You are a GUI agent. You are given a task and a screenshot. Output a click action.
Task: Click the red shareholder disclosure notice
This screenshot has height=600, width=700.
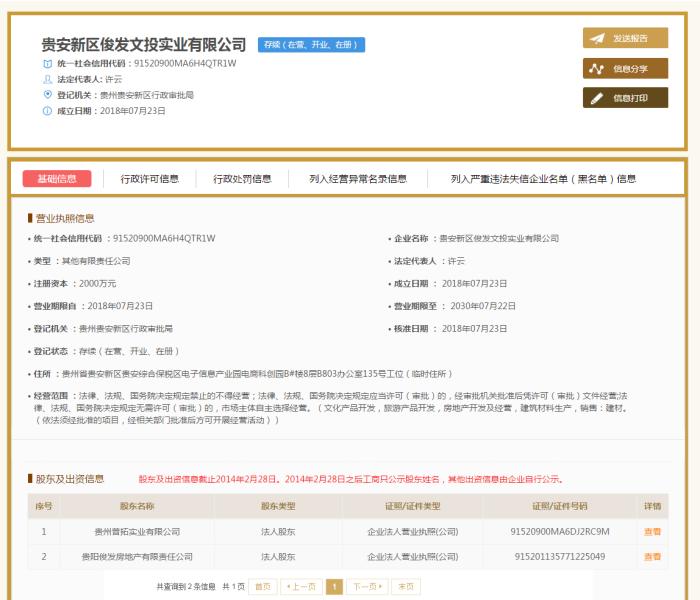(351, 479)
